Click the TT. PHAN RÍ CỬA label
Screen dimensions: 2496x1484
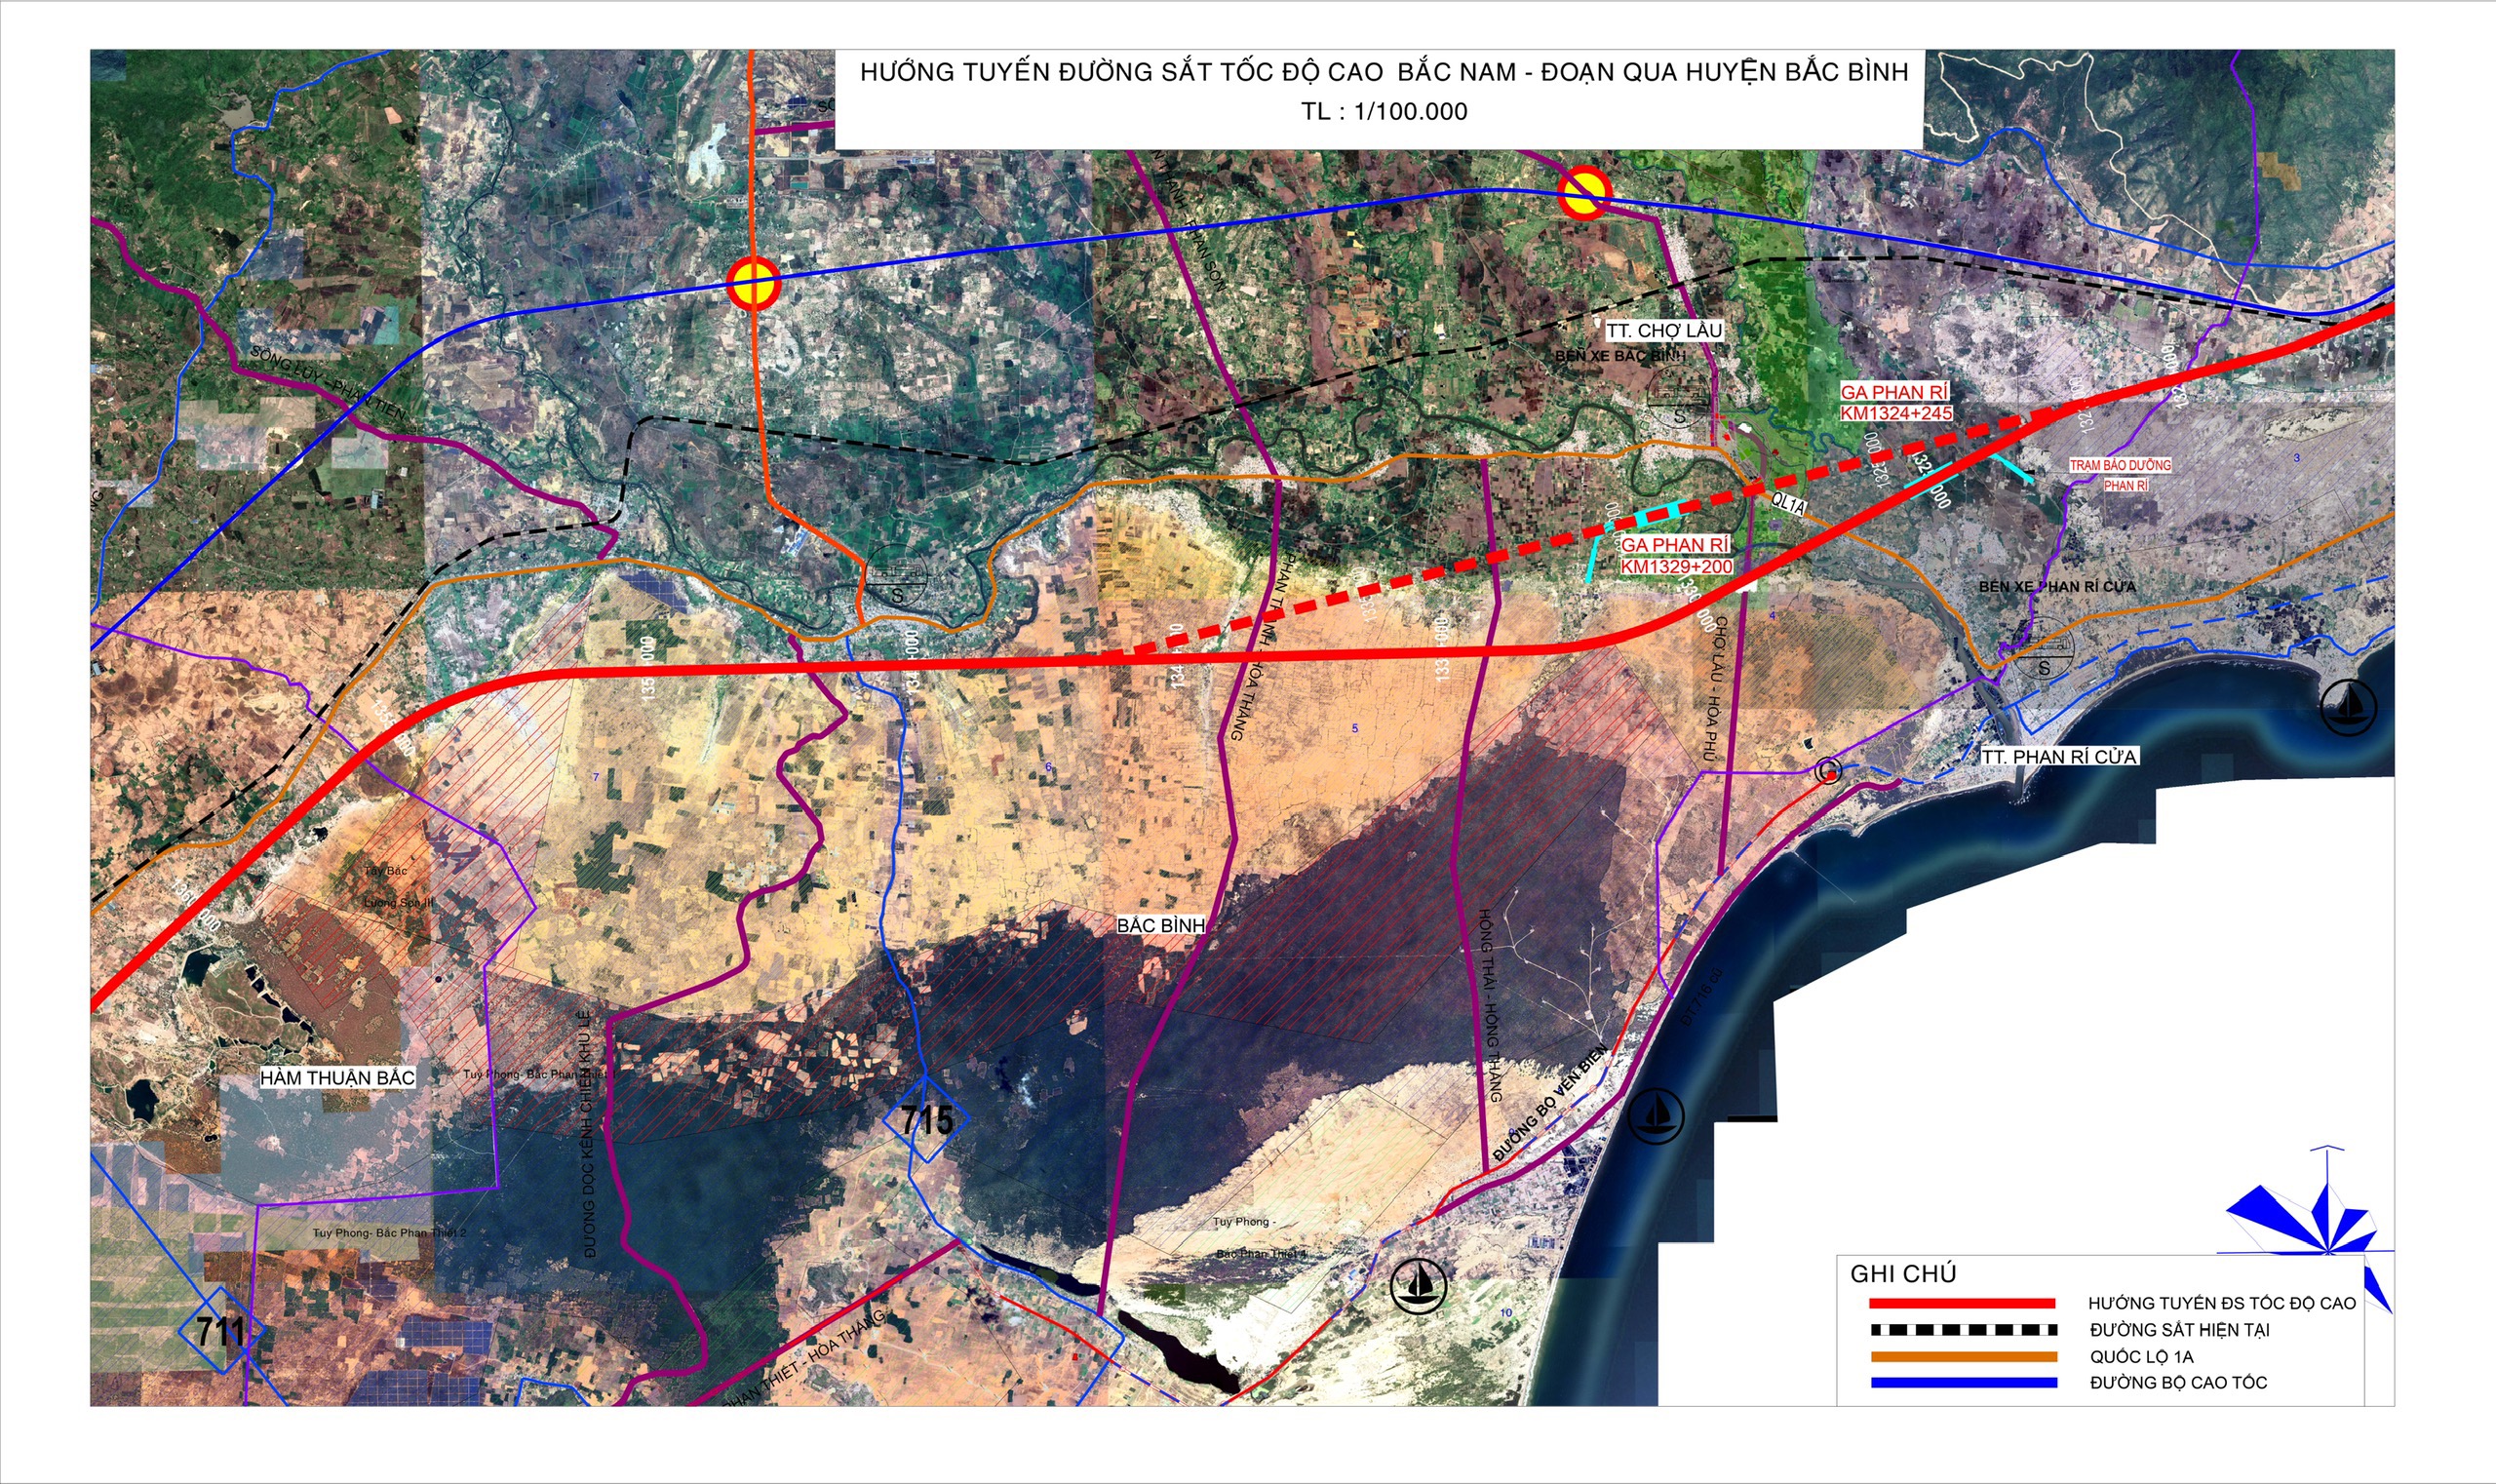point(2060,757)
